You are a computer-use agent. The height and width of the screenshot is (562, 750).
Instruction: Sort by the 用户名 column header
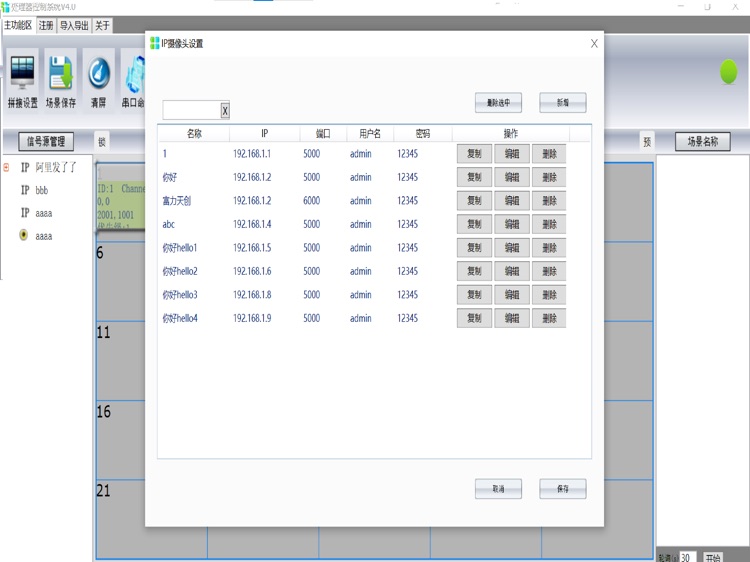tap(370, 133)
